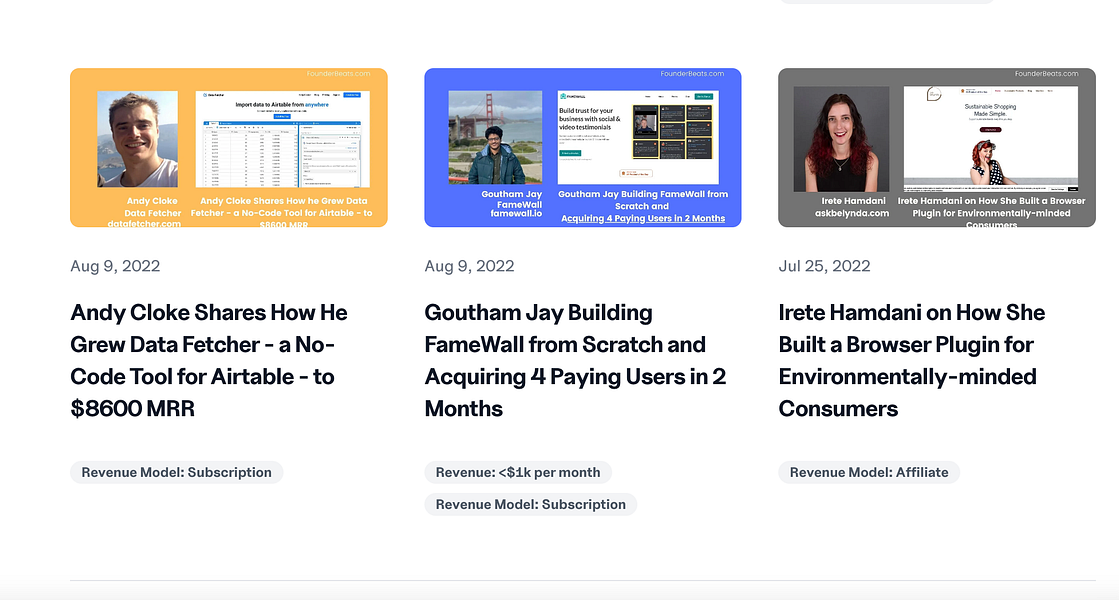Image resolution: width=1119 pixels, height=600 pixels.
Task: Click the Jul 25, 2022 date text
Action: (824, 266)
